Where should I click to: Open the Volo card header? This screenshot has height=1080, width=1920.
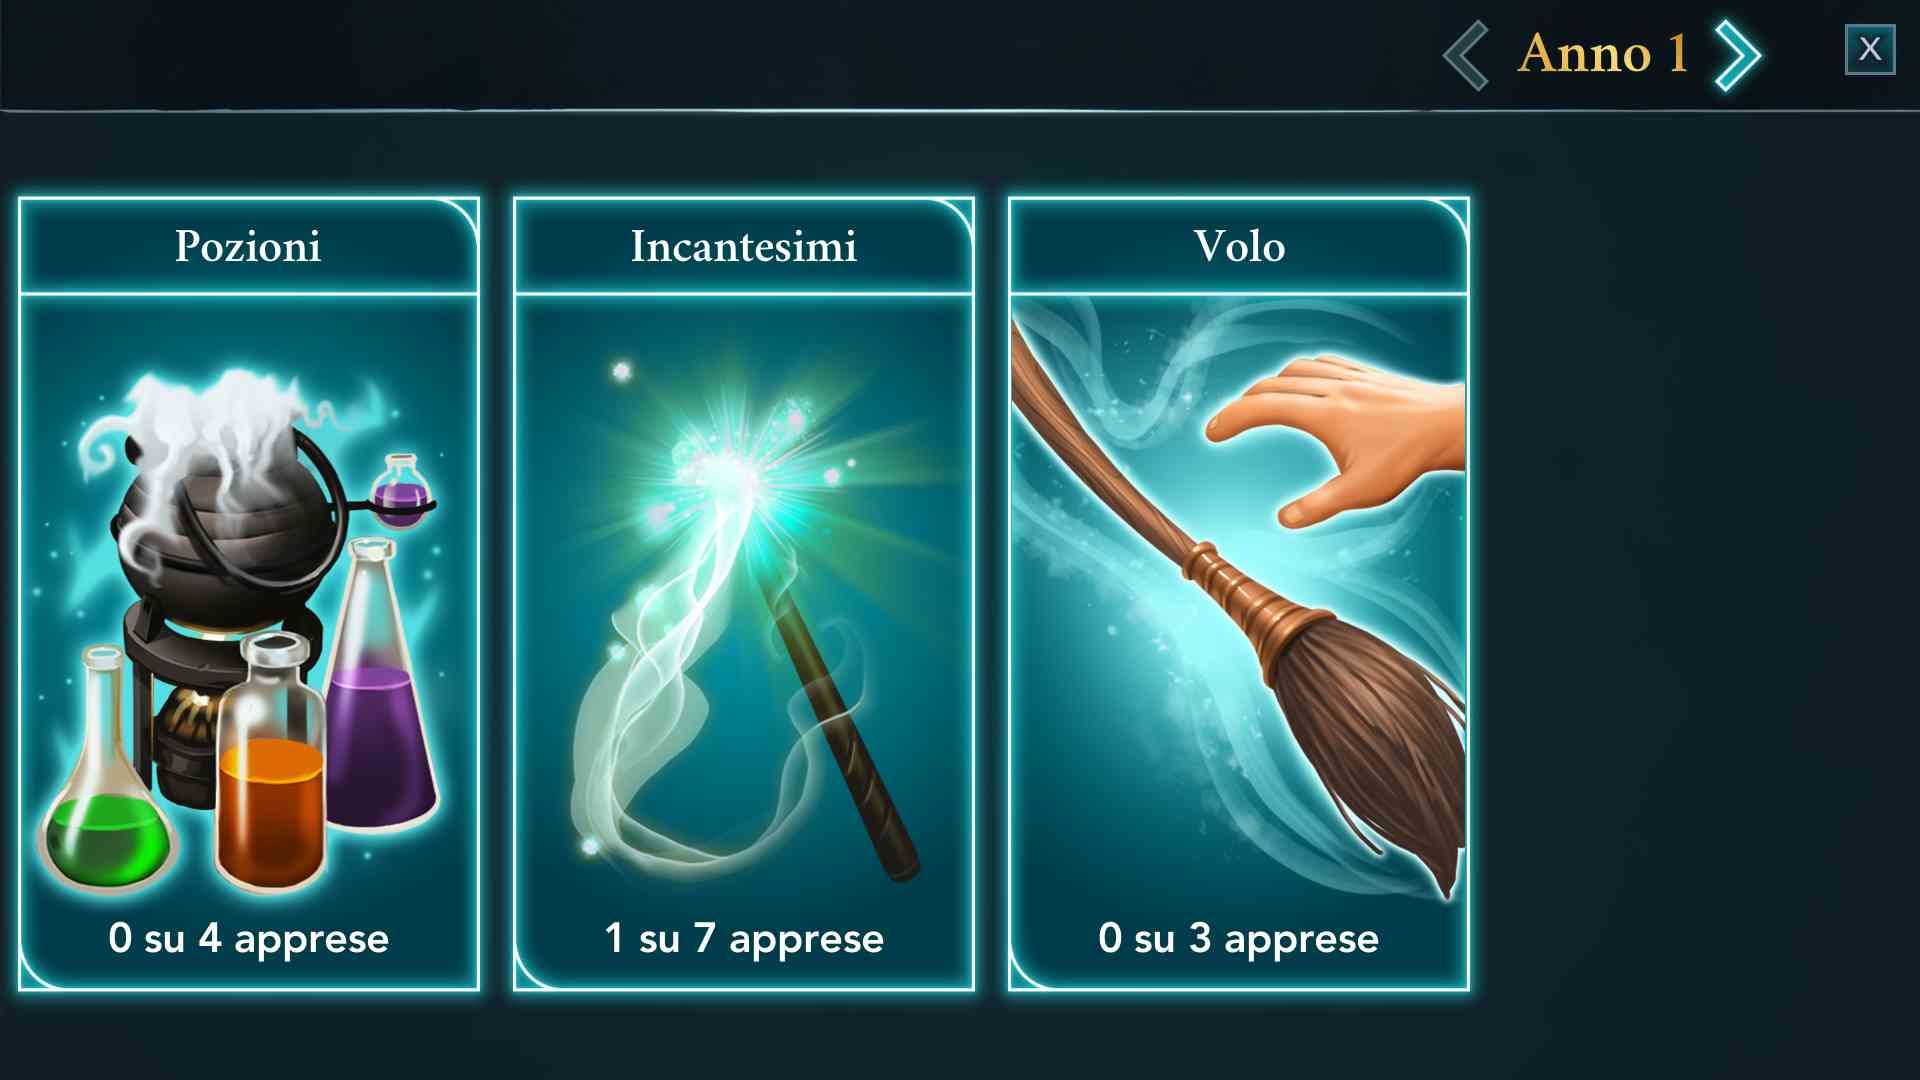point(1238,246)
